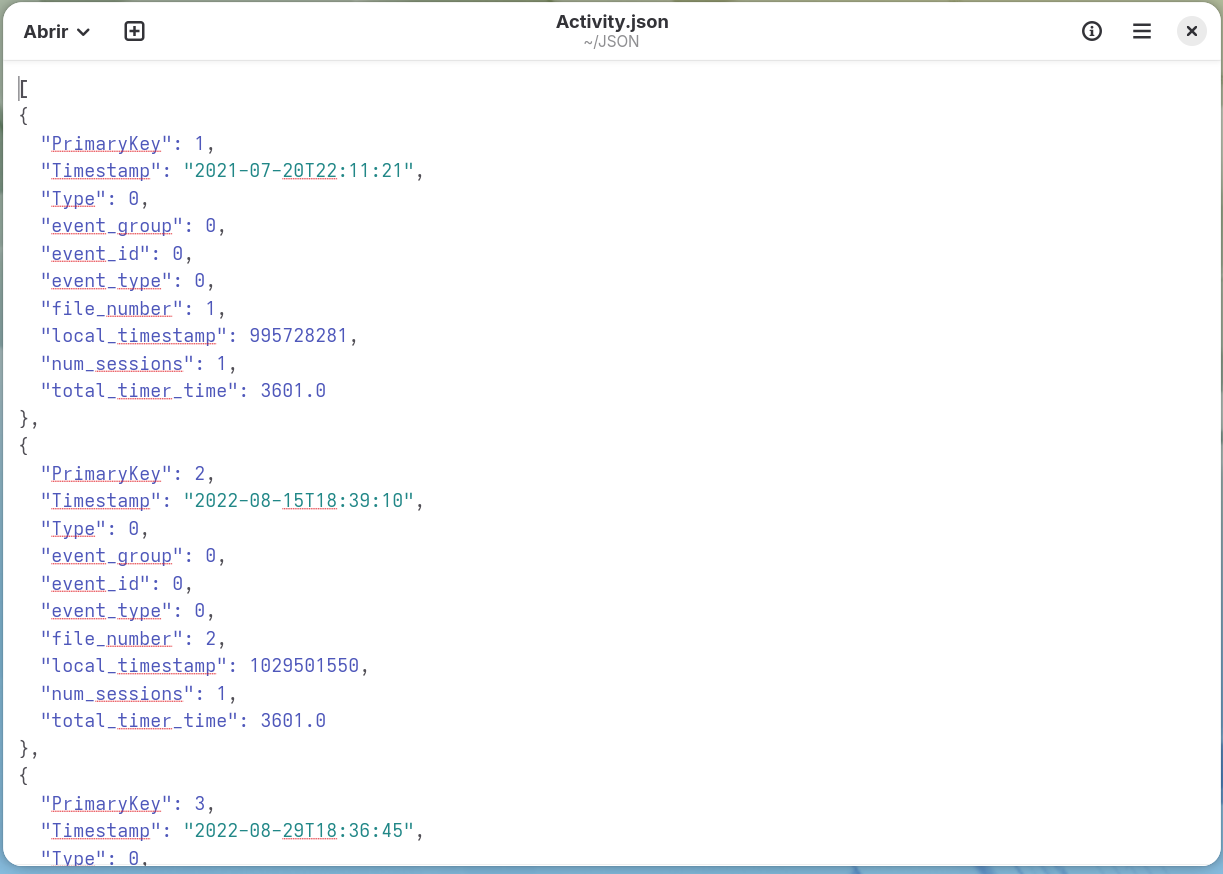Click the "PrimaryKey": 1 line
The width and height of the screenshot is (1223, 874).
tap(127, 144)
